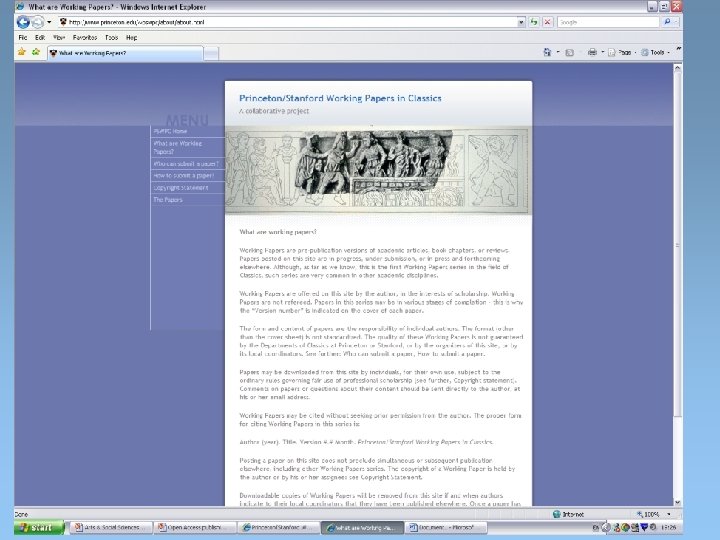Viewport: 720px width, 540px height.
Task: Stop loading with the red X icon
Action: [x=547, y=22]
